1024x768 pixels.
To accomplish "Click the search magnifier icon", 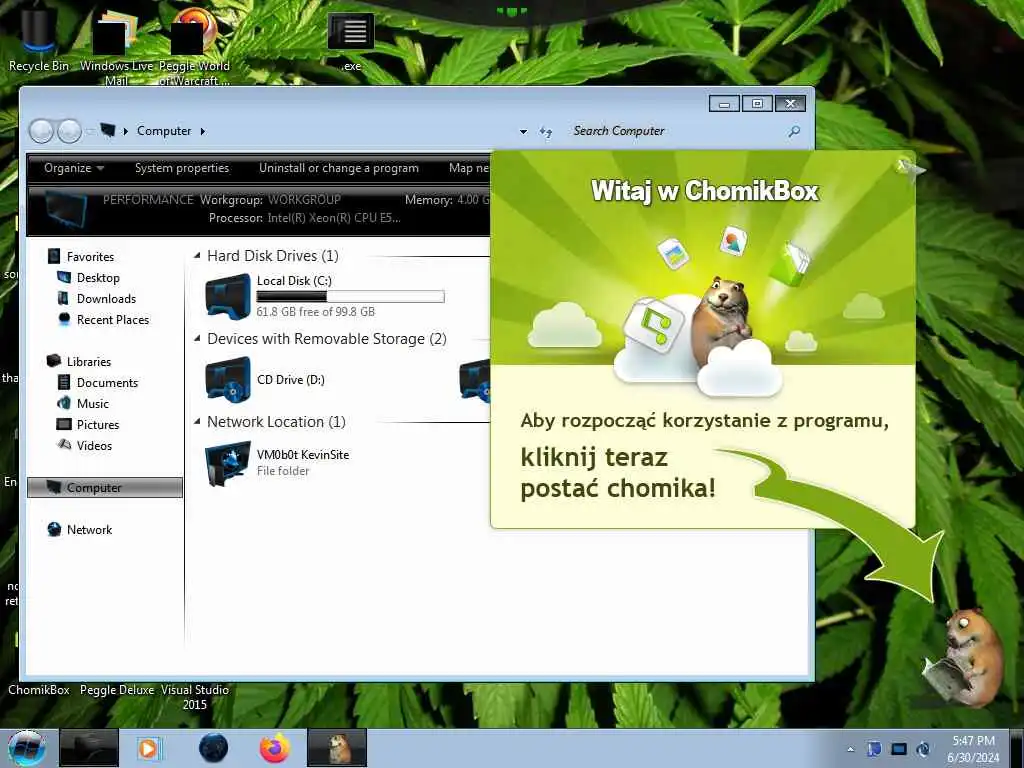I will 794,131.
